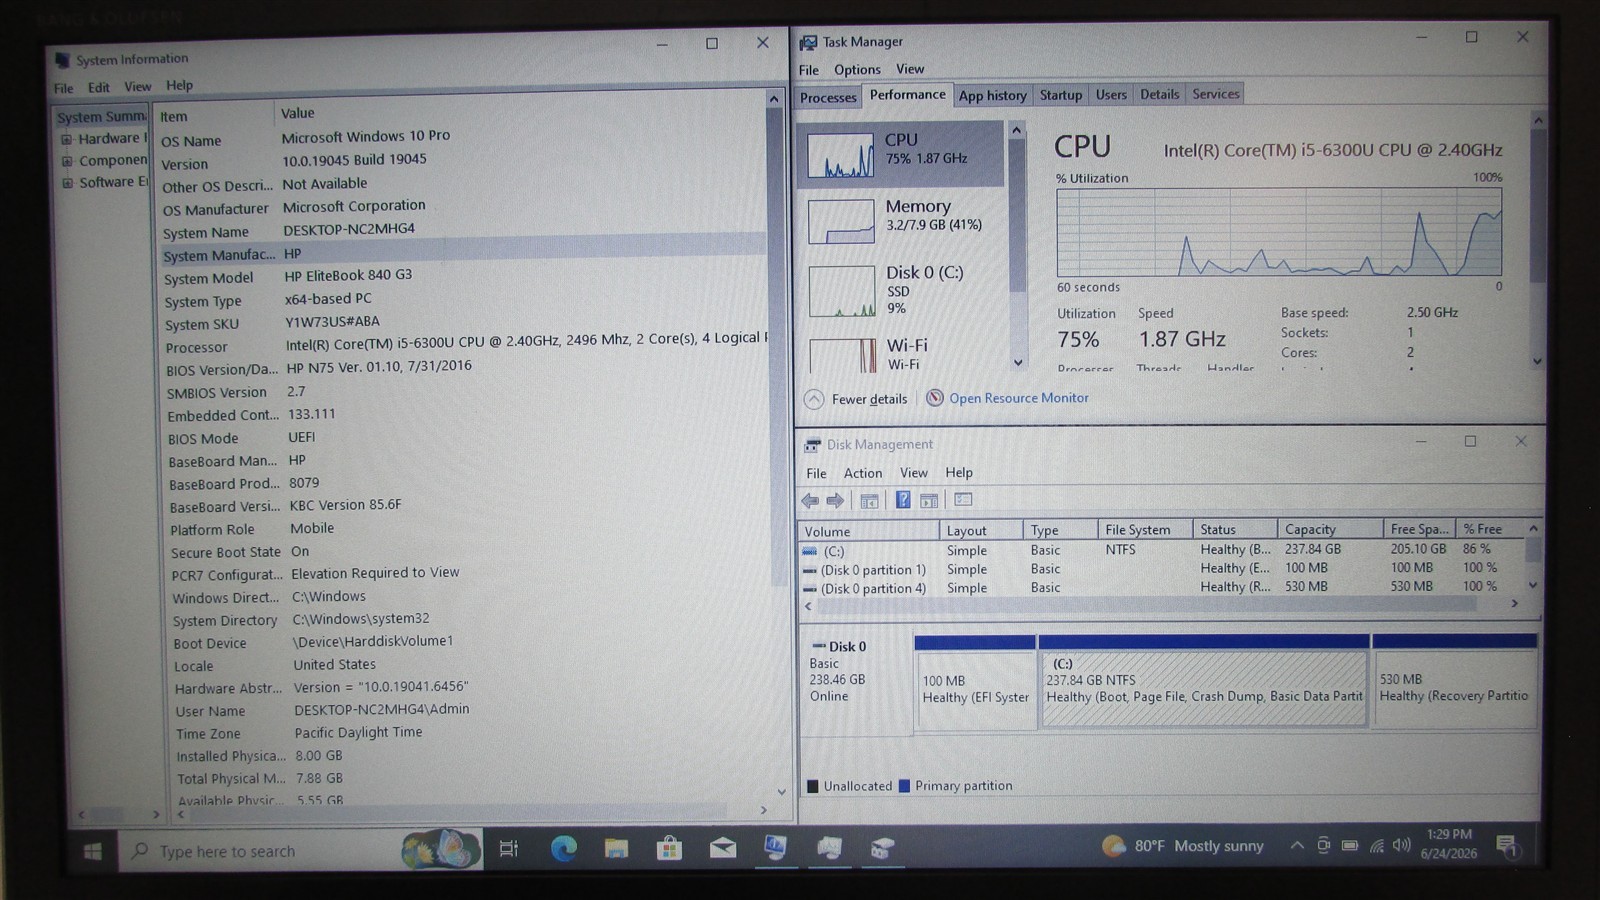Open File menu in Task Manager
Screen dimensions: 1600x900
coord(808,70)
